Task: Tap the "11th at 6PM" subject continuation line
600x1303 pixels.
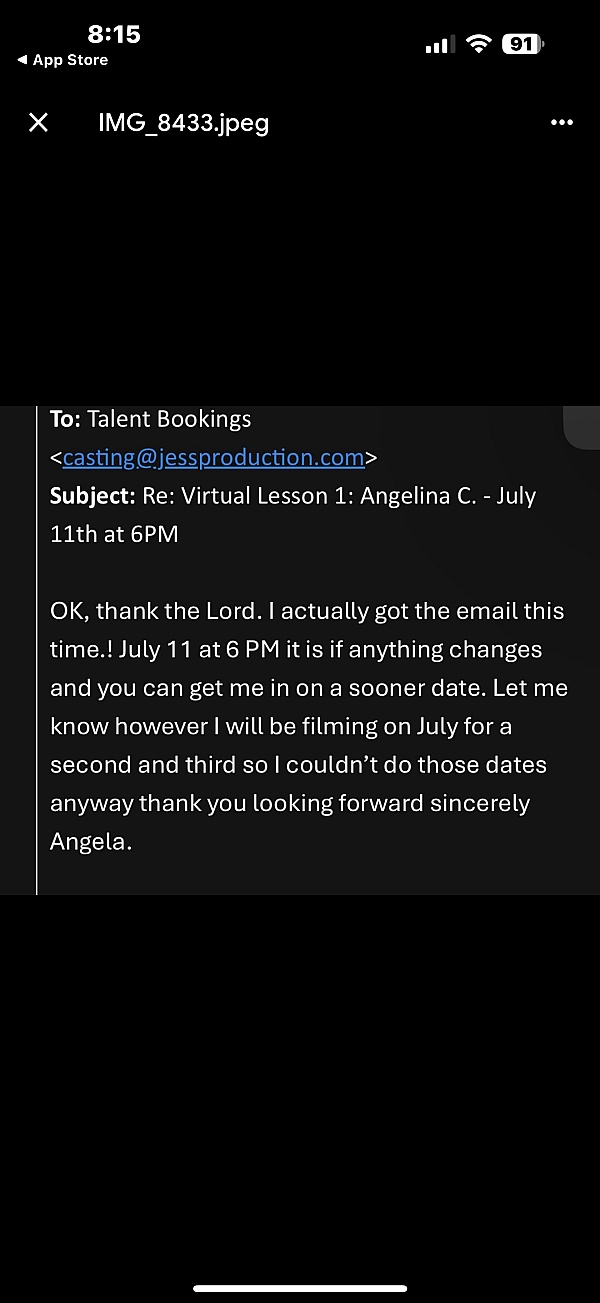Action: (114, 534)
